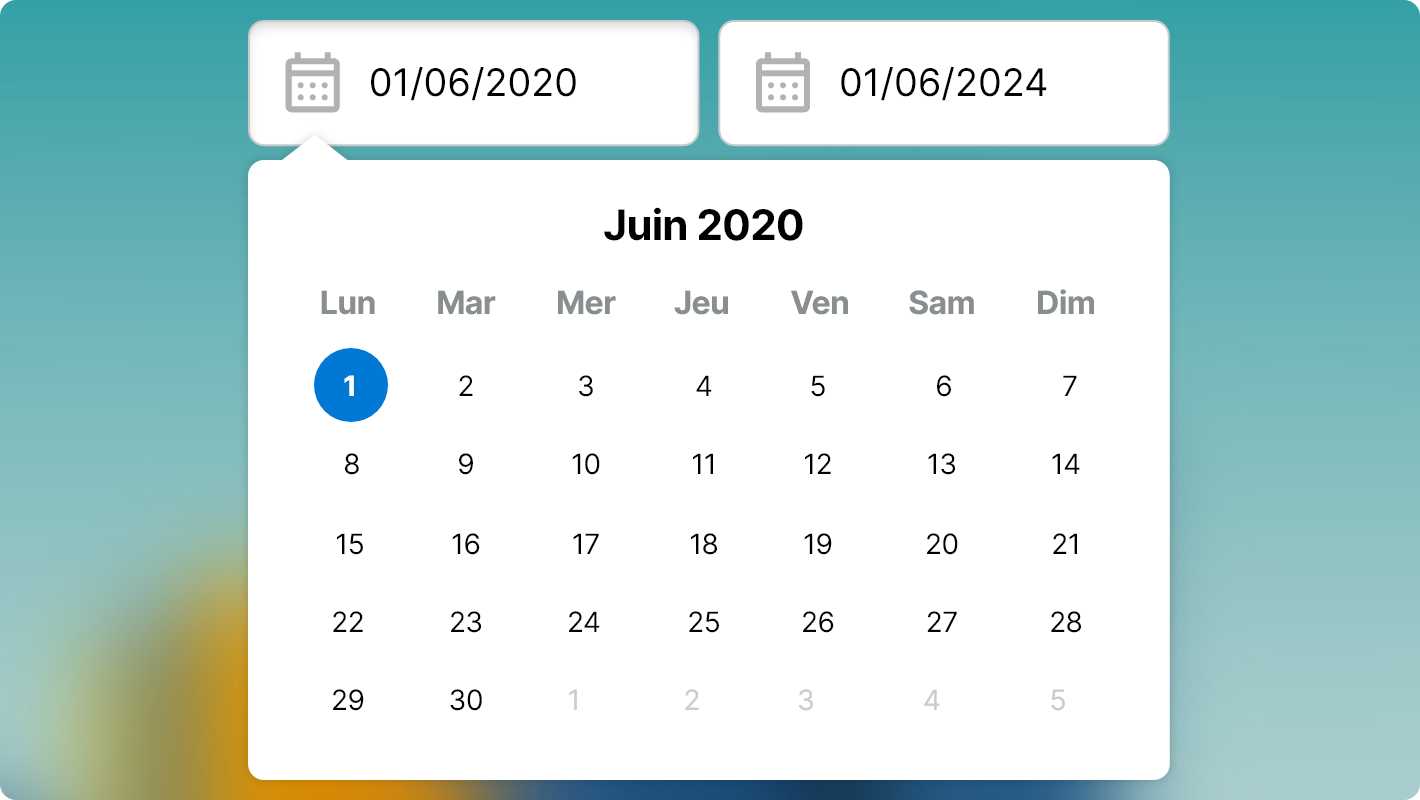Screen dimensions: 1420x800
Task: Select June 26 in the calendar
Action: pos(818,622)
